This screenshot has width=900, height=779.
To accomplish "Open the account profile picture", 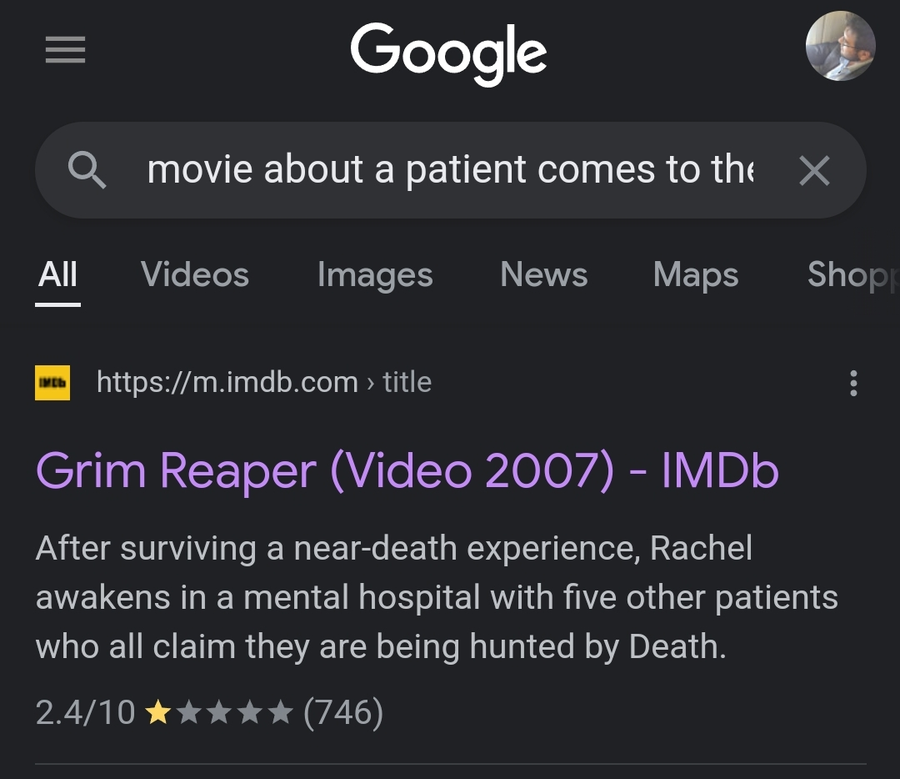I will tap(840, 46).
